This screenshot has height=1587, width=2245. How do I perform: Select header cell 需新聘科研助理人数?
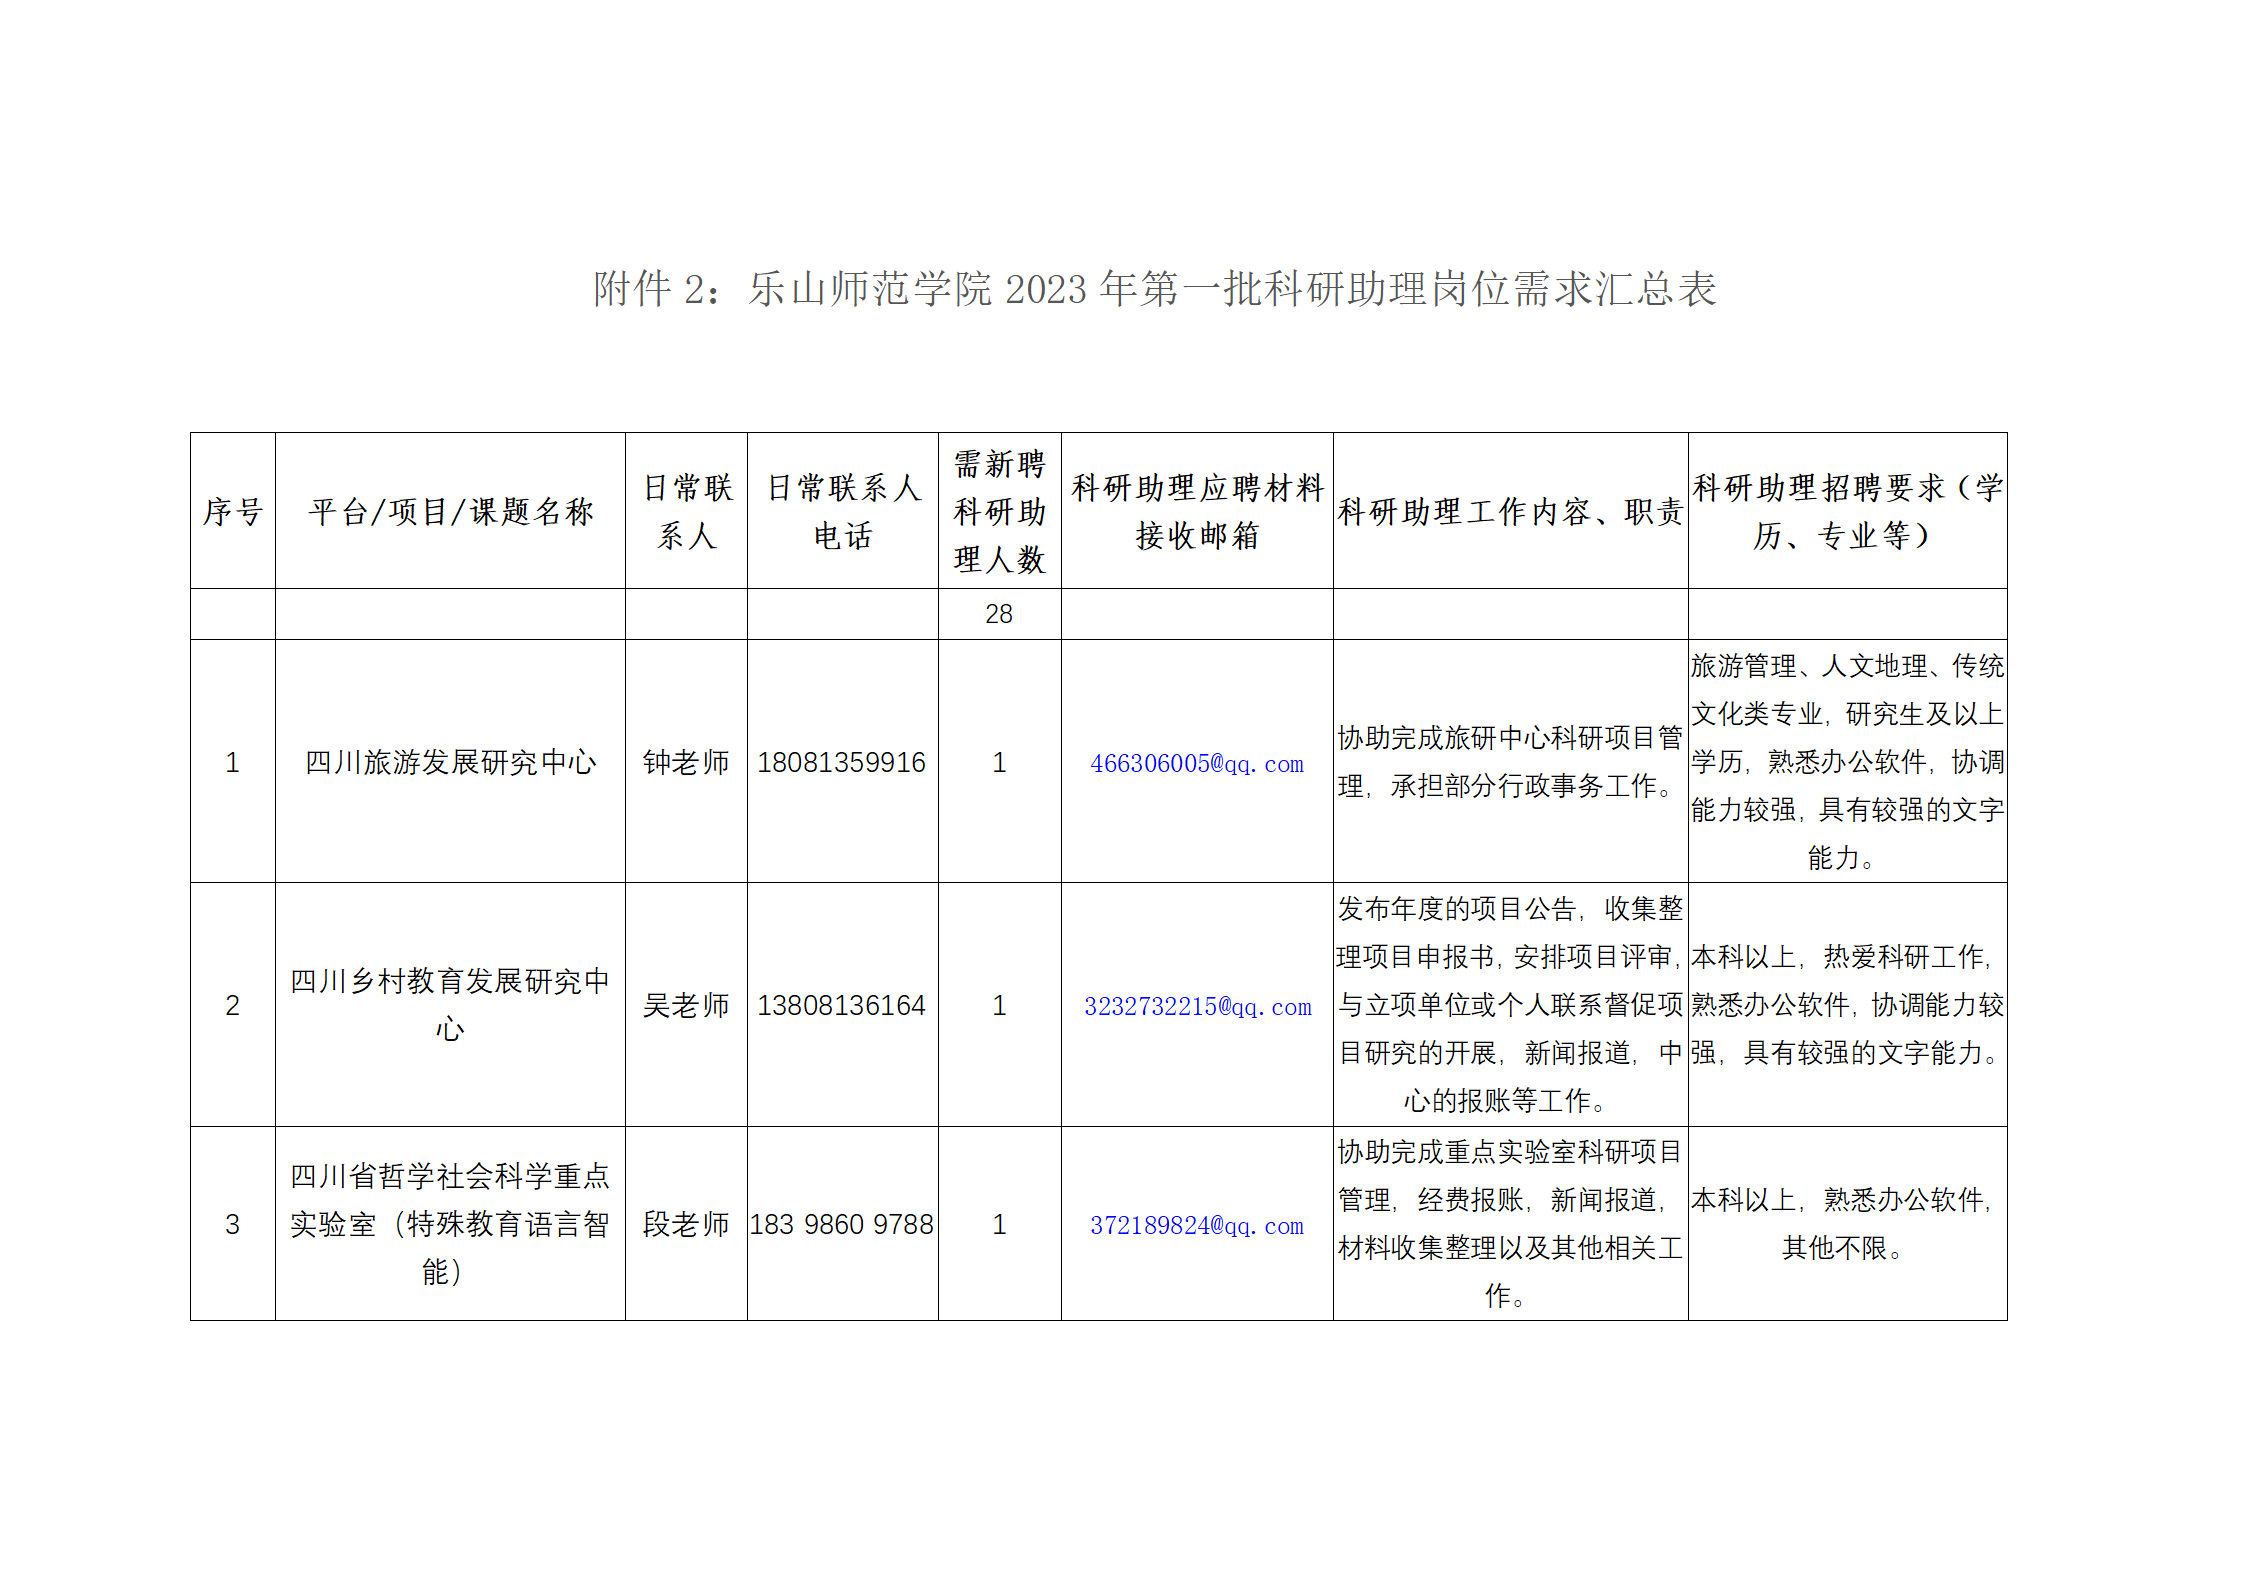(x=999, y=512)
